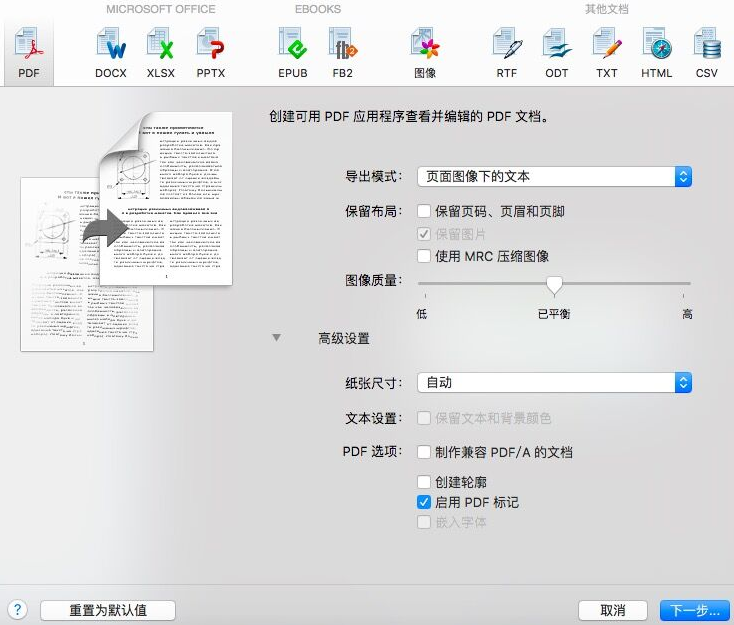Collapse the 高级设置 disclosure triangle
734x625 pixels.
click(277, 338)
